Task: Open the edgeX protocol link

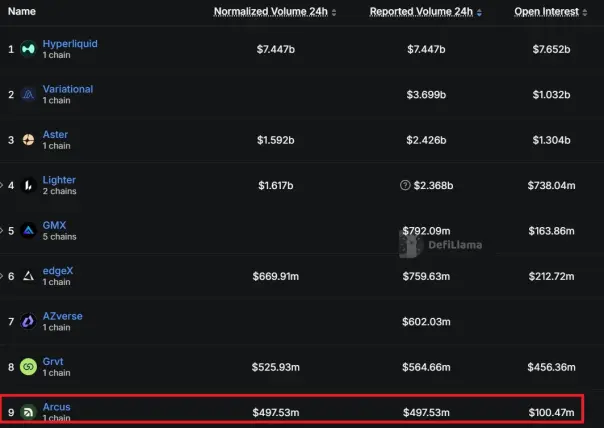Action: point(58,271)
